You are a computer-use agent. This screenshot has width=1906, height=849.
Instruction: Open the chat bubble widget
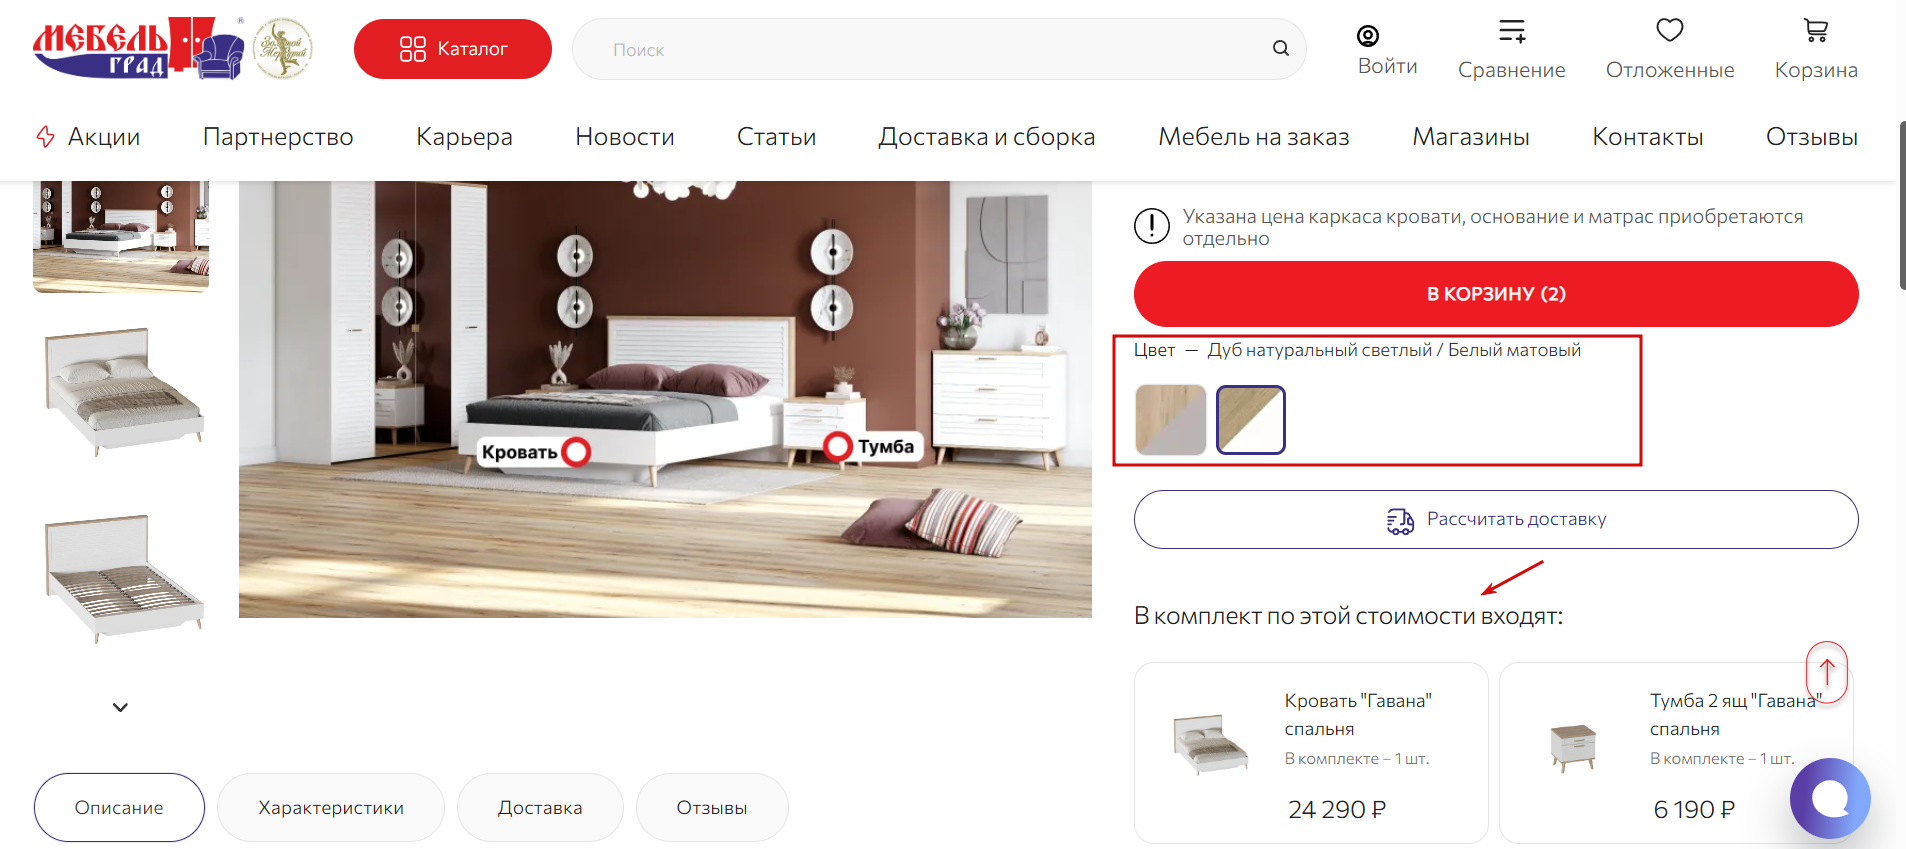(x=1830, y=798)
